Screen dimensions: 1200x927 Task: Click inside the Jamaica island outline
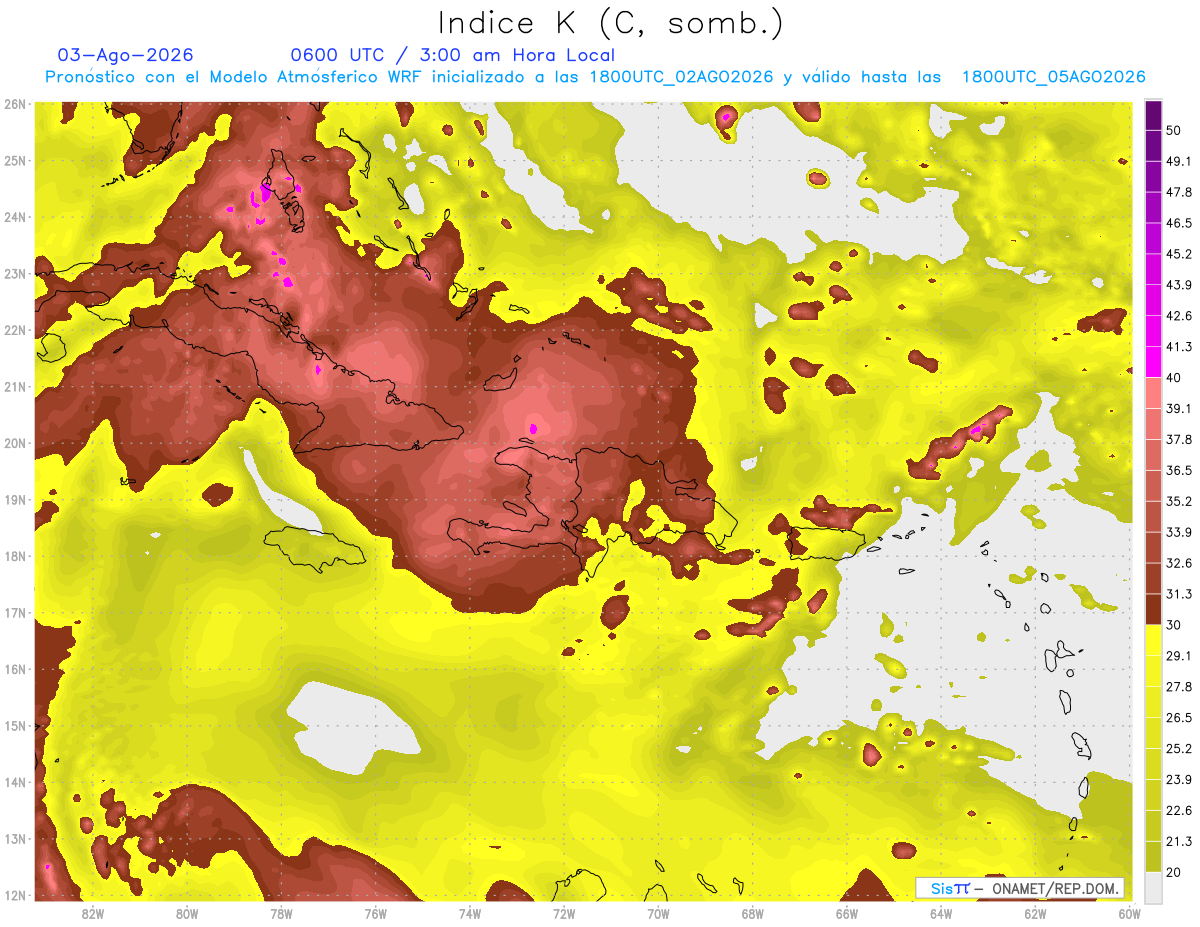313,547
